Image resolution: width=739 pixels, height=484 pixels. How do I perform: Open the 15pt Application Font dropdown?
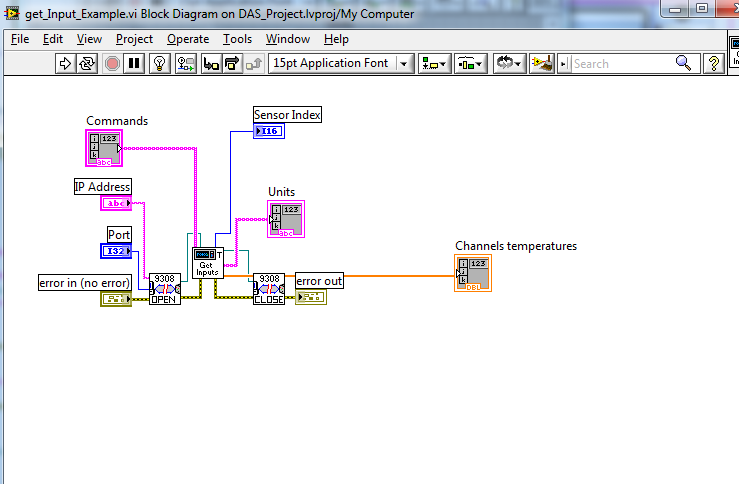tap(341, 63)
